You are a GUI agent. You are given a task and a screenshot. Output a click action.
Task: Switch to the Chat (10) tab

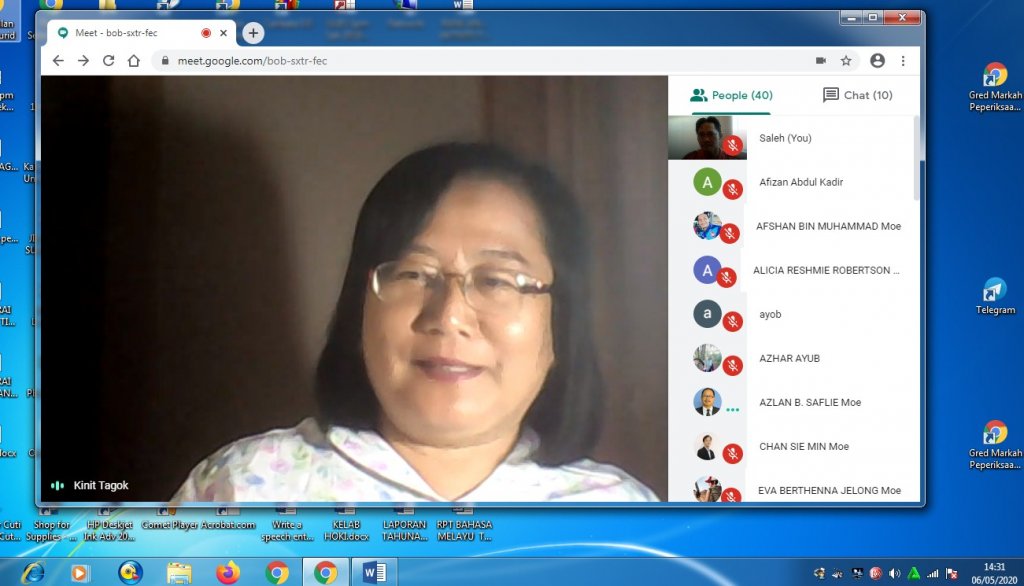pyautogui.click(x=857, y=95)
